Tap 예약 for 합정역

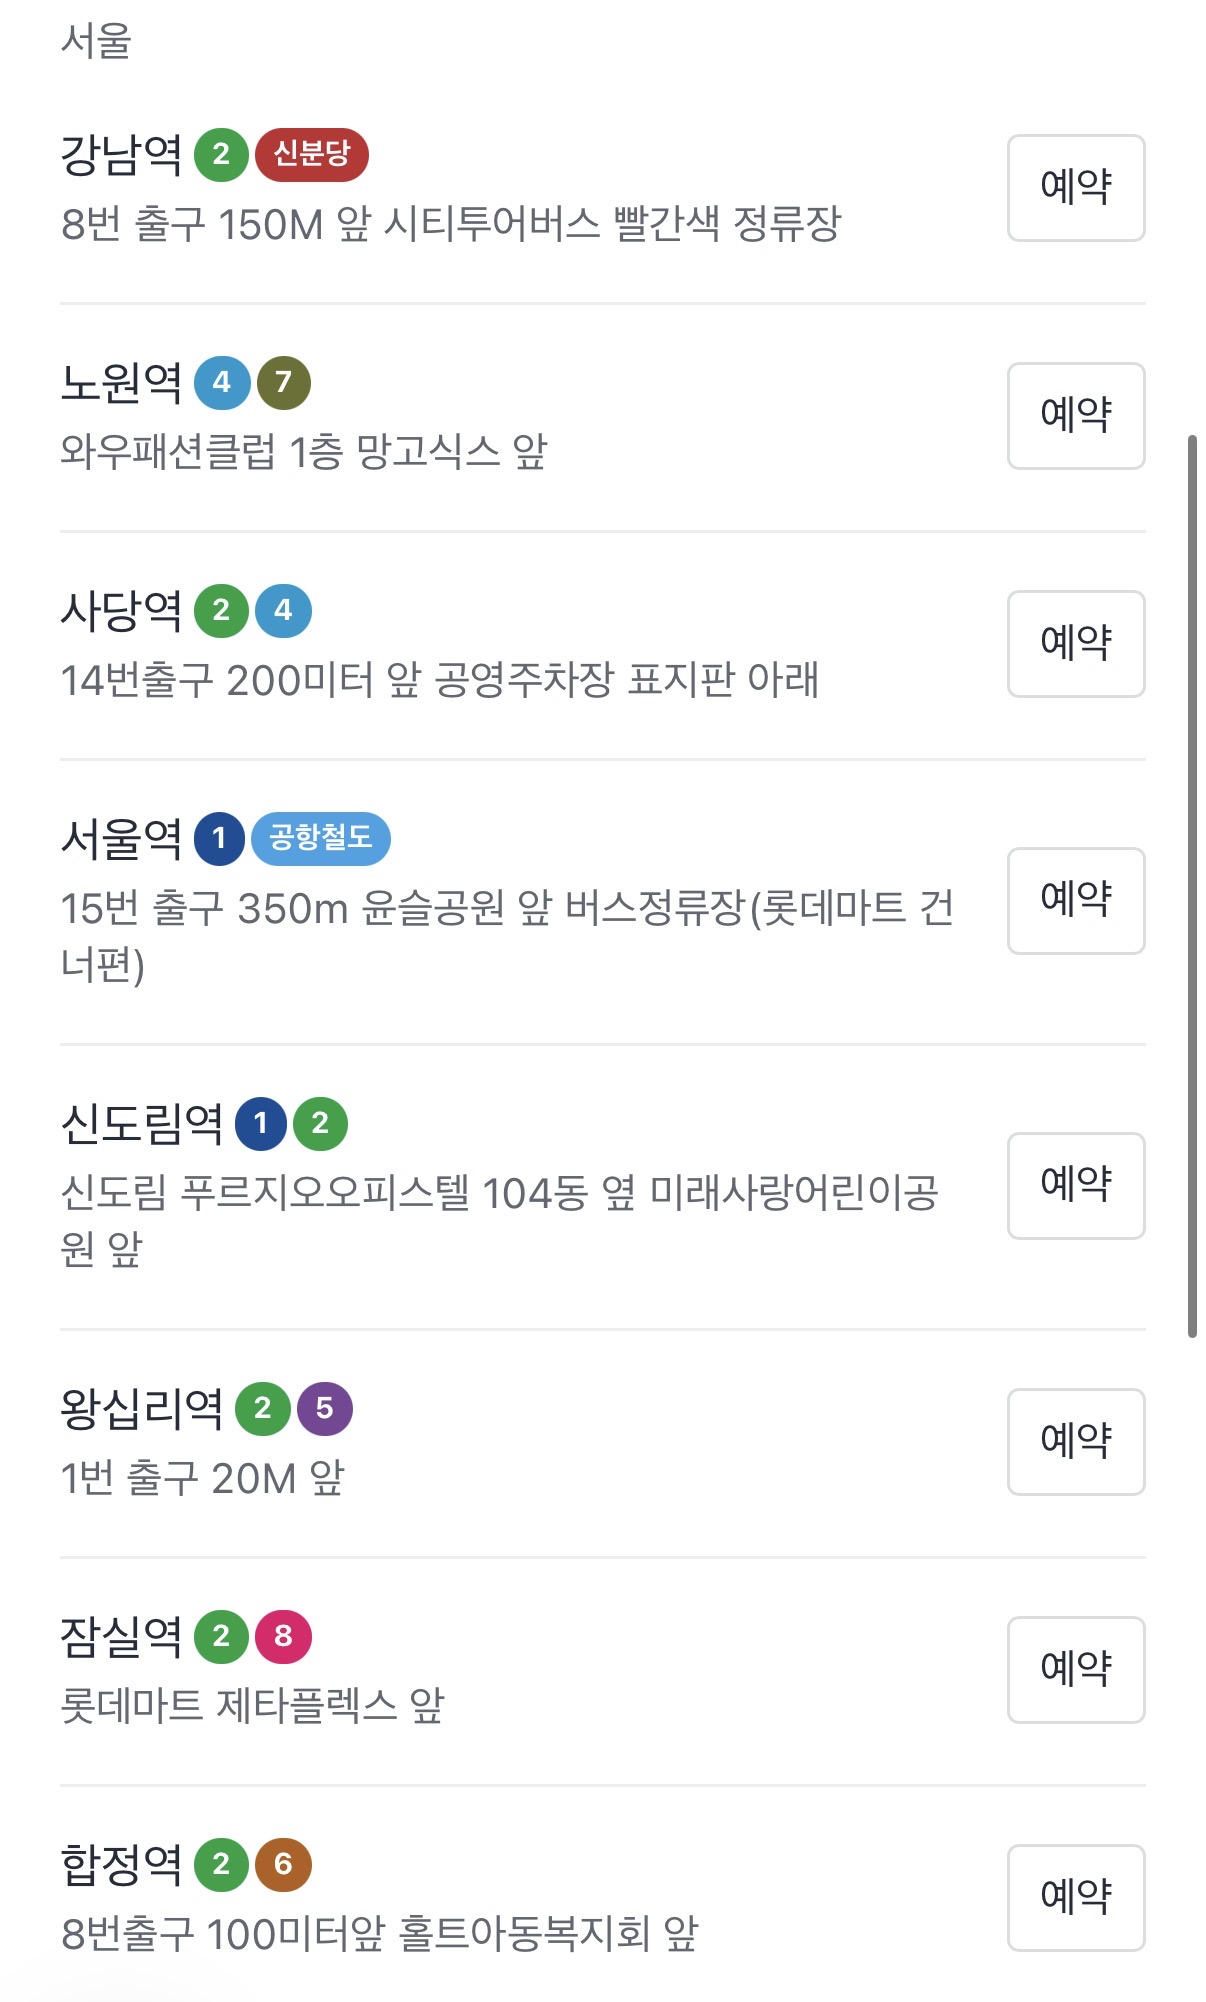1076,1898
